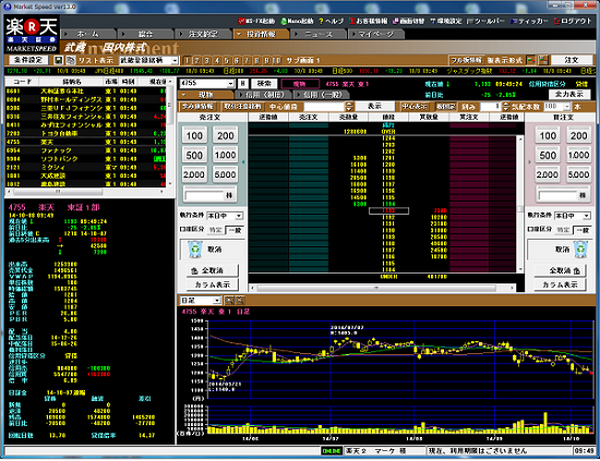Click buy-side カラム表示 button
This screenshot has height=461, width=600.
[x=560, y=284]
